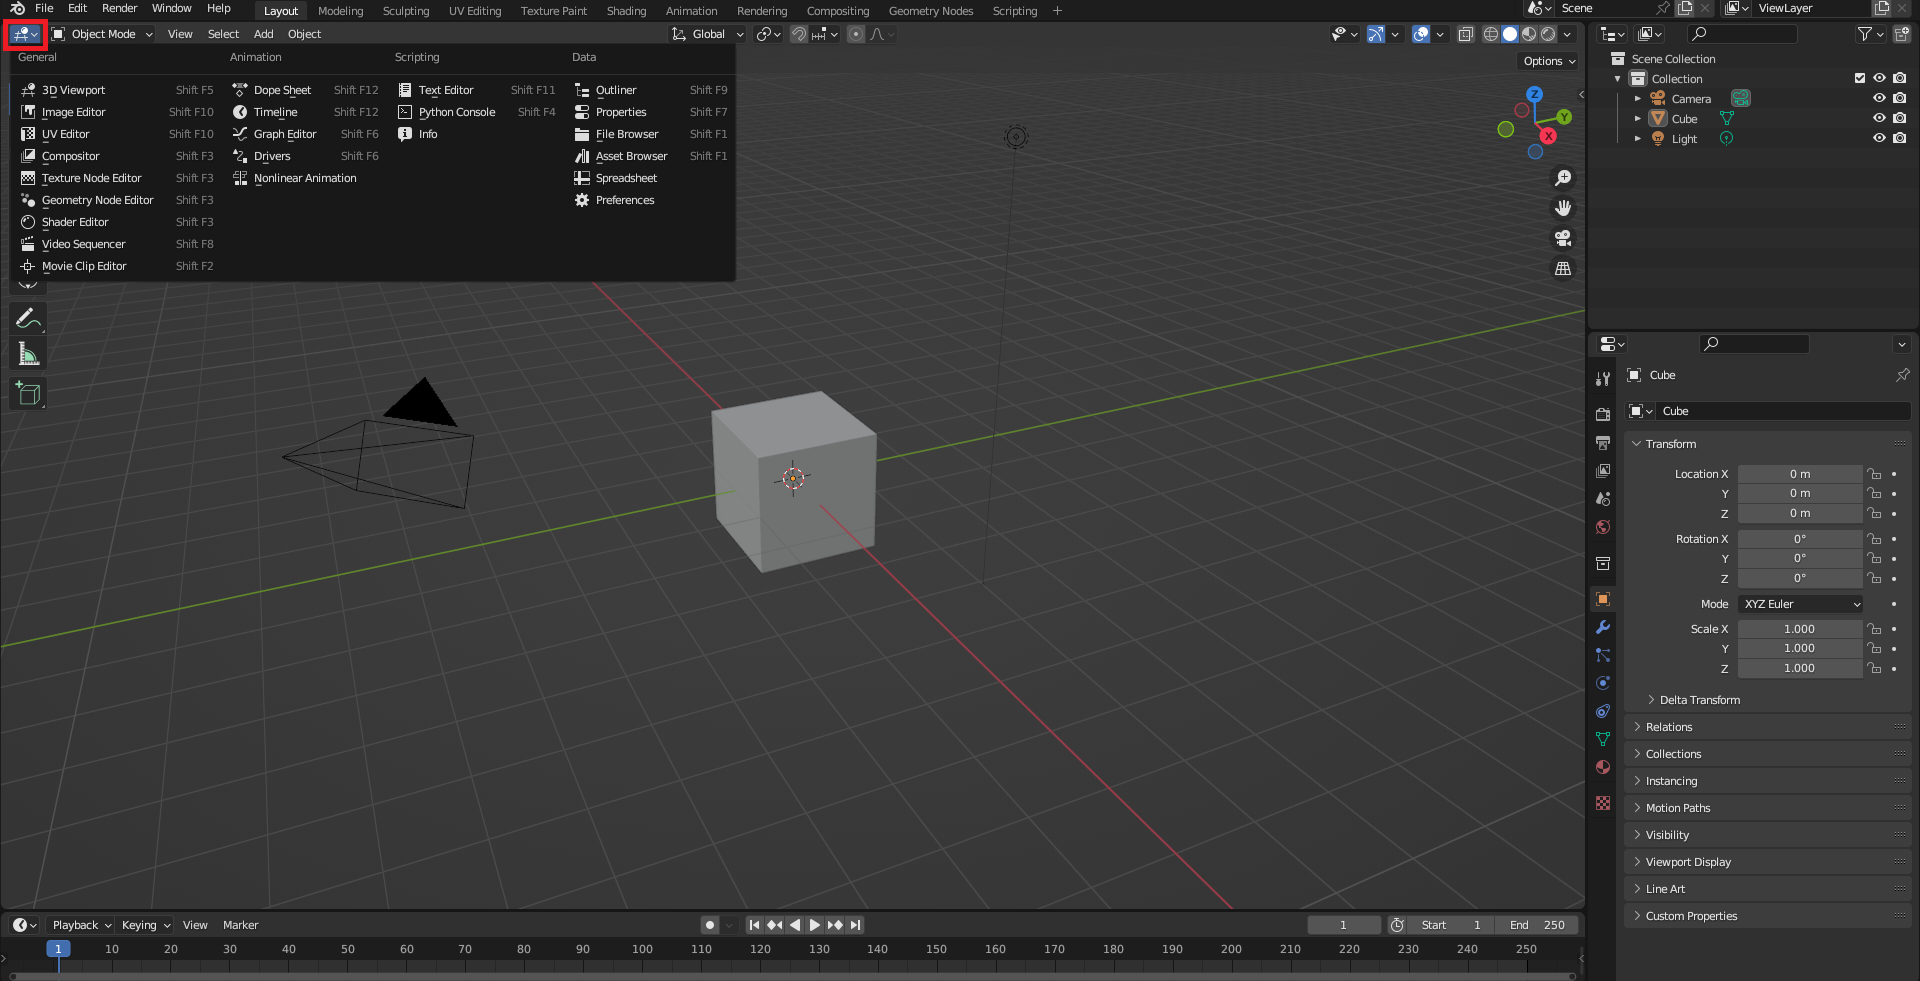Click the Marker menu in timeline
The height and width of the screenshot is (981, 1920).
tap(240, 925)
